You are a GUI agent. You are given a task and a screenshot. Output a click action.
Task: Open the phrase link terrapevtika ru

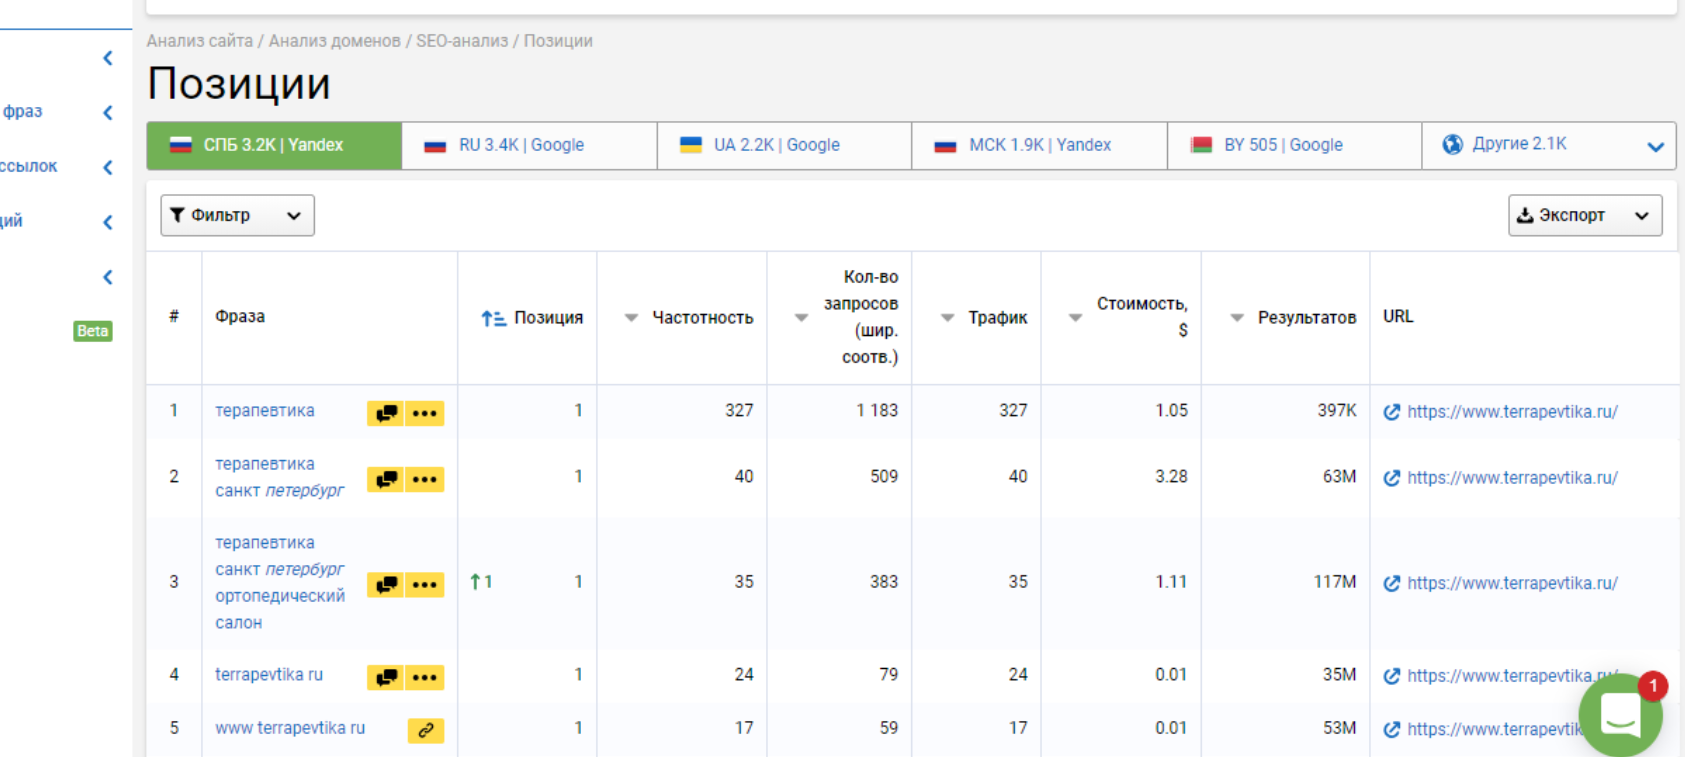tap(269, 674)
